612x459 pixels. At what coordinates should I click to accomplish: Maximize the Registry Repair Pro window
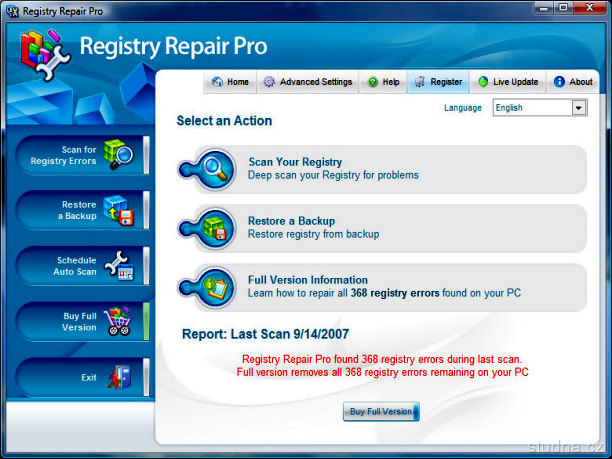pyautogui.click(x=564, y=8)
